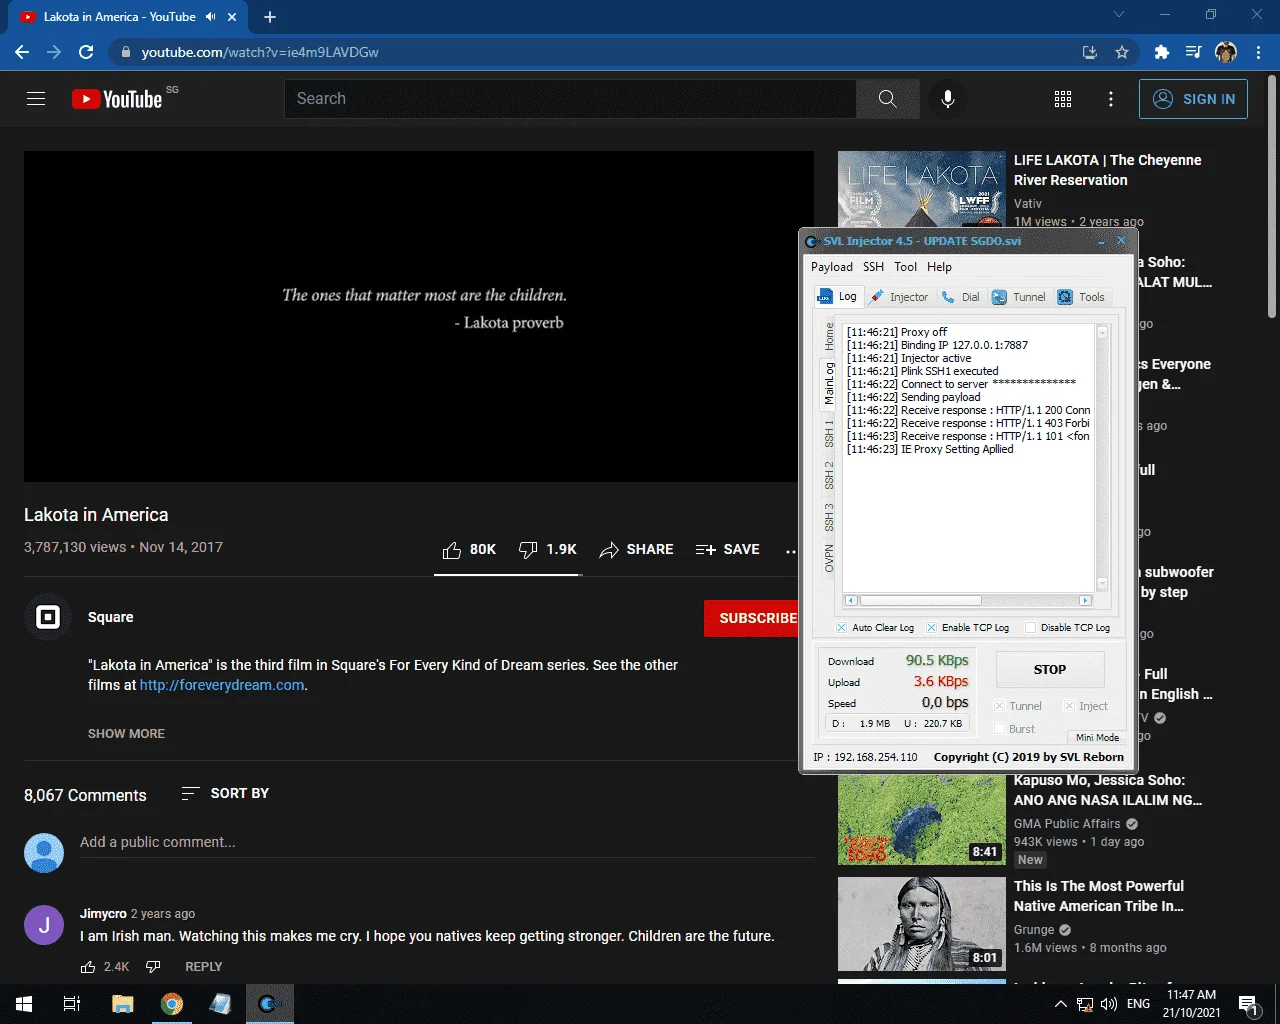The width and height of the screenshot is (1280, 1024).
Task: Open Task View on taskbar
Action: click(x=72, y=1004)
